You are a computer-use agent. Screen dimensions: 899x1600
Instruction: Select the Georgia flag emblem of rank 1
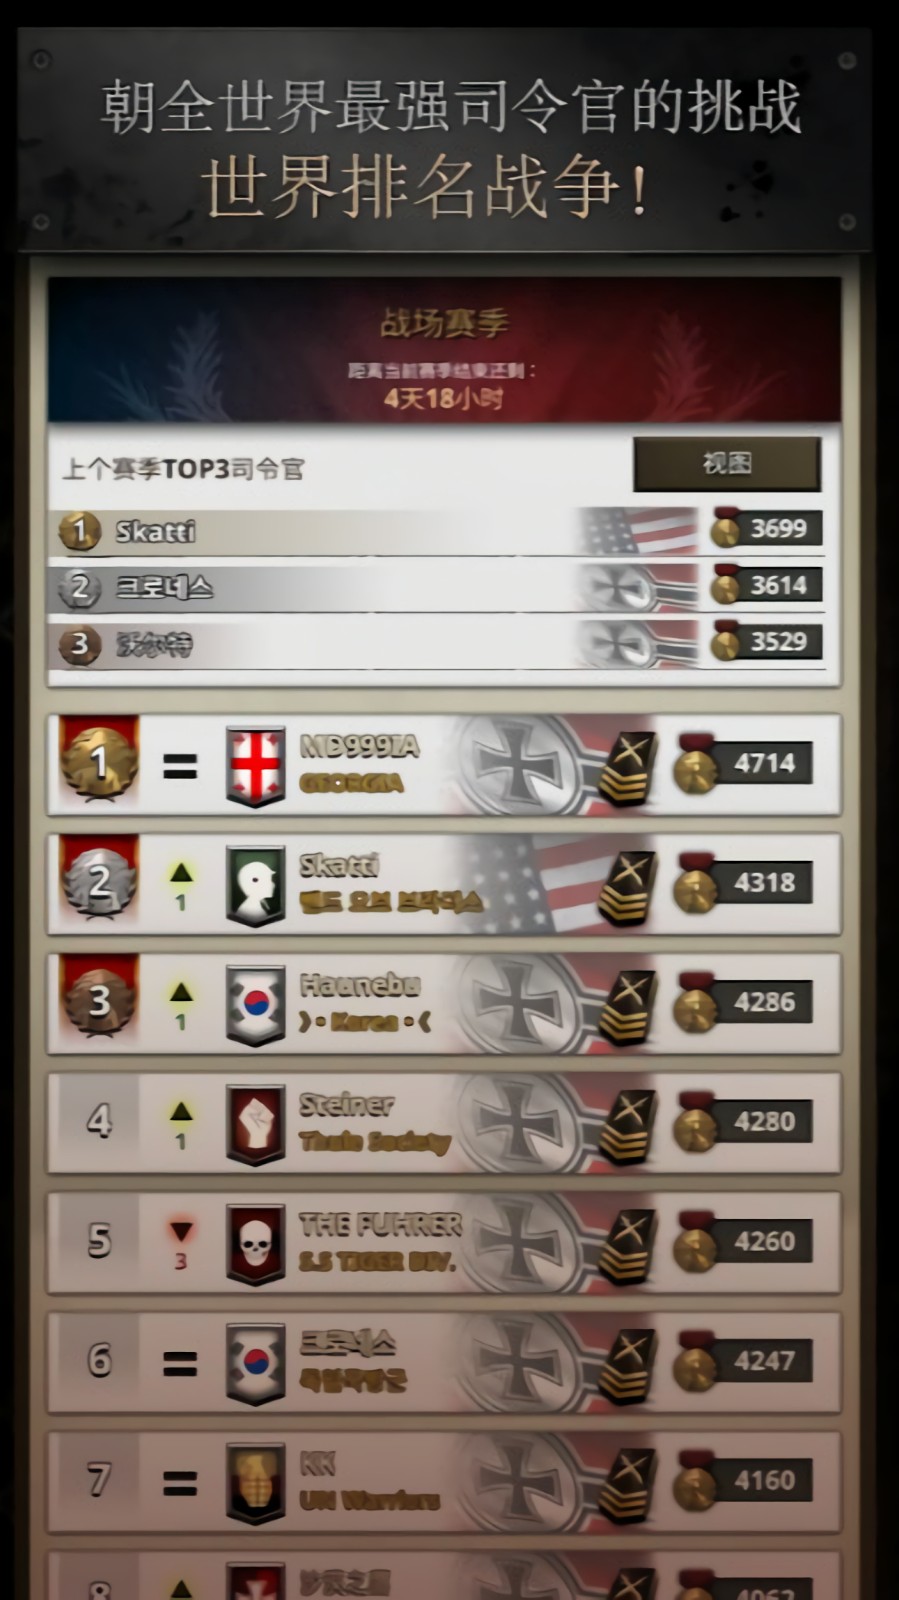pos(256,766)
